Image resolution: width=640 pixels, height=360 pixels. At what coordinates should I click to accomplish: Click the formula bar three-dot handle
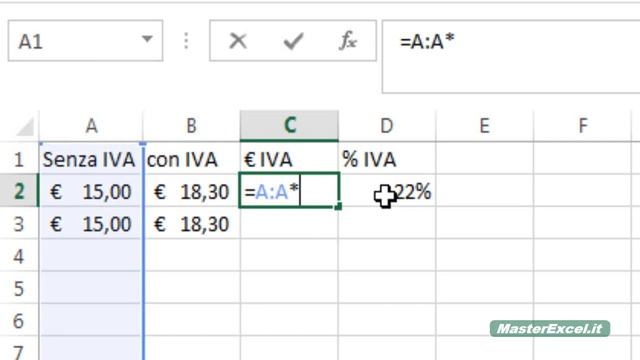click(186, 41)
